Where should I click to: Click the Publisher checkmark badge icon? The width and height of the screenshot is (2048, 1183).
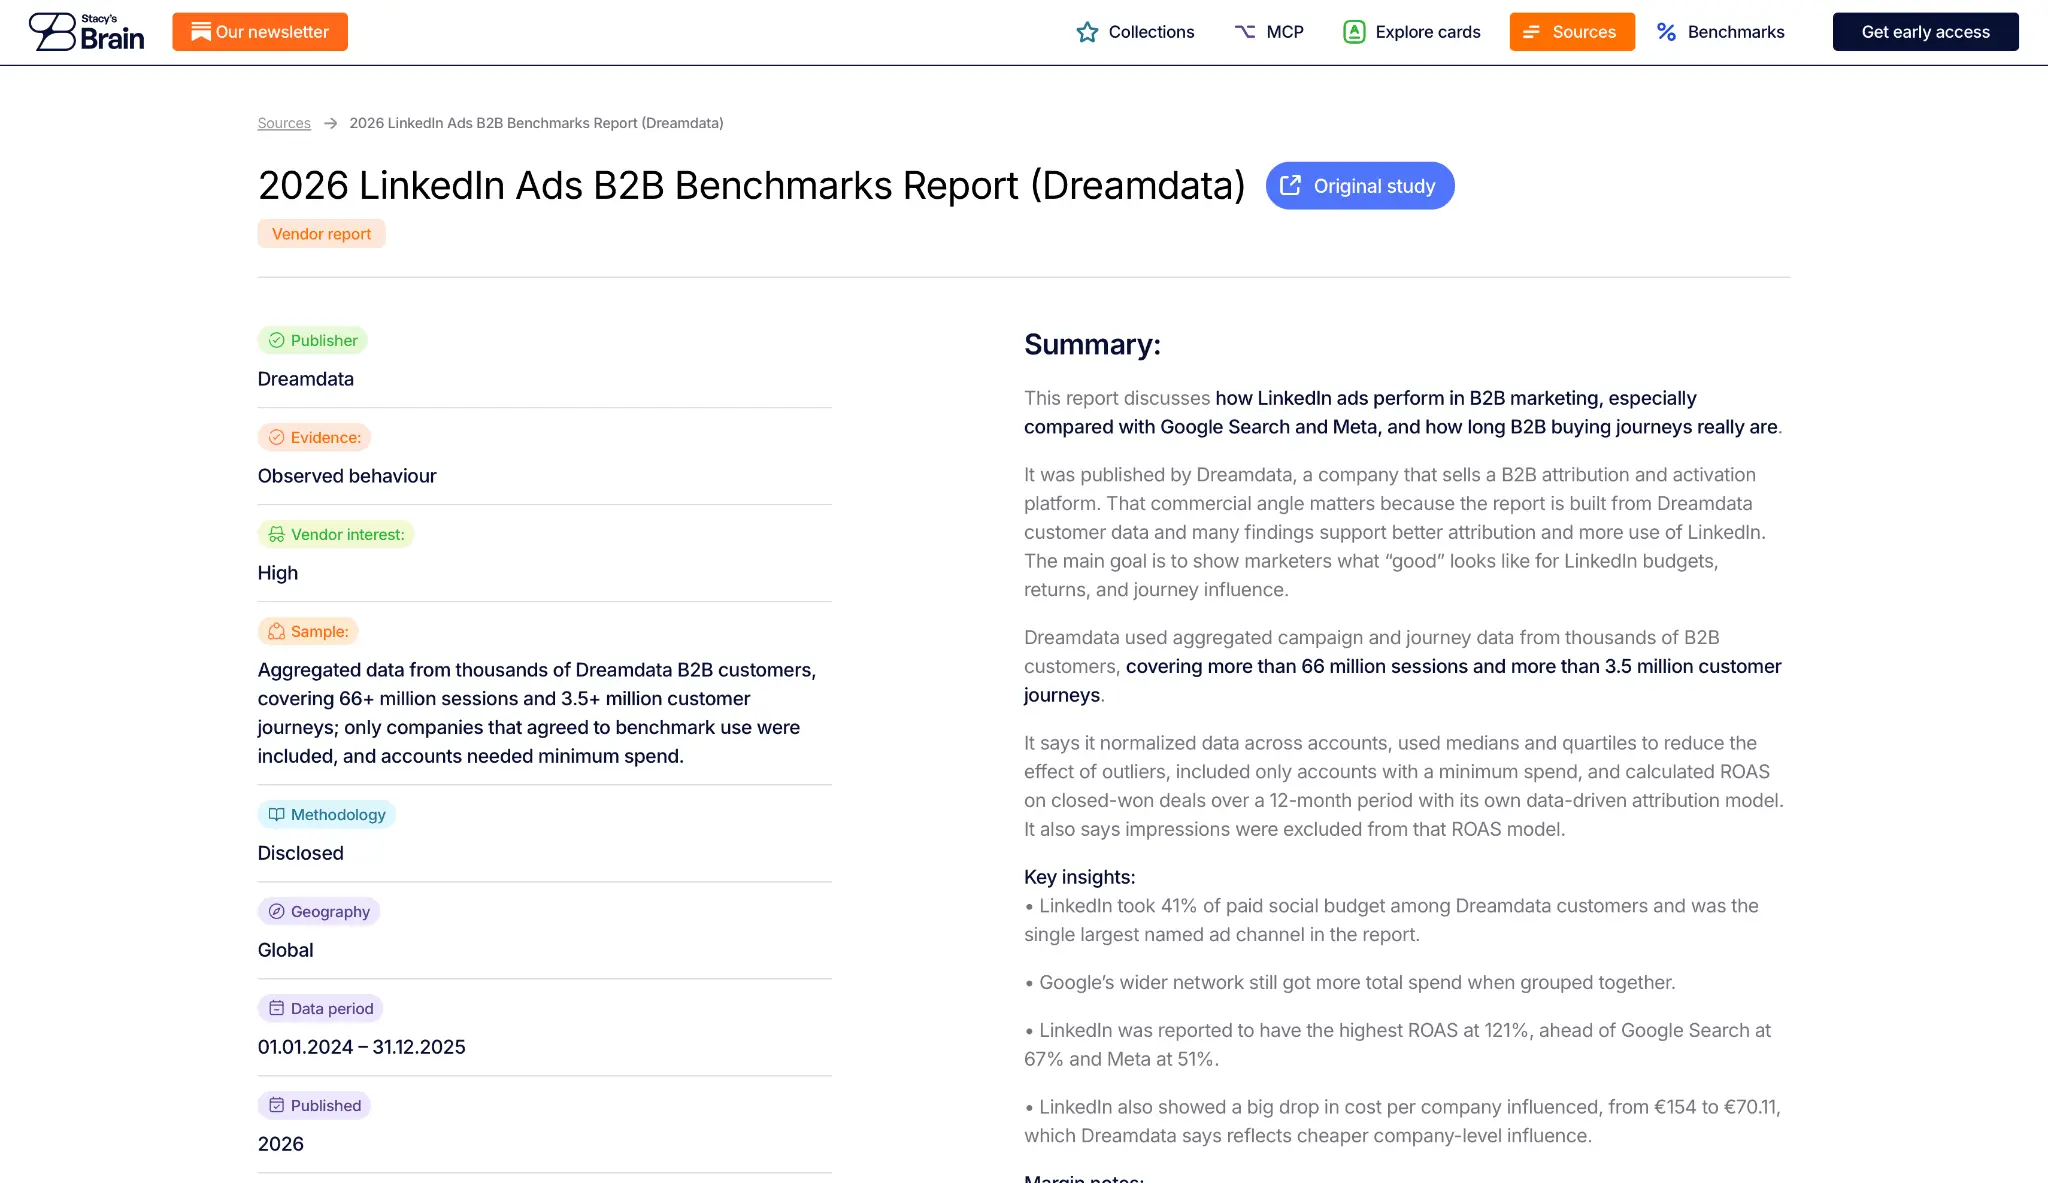pos(277,340)
